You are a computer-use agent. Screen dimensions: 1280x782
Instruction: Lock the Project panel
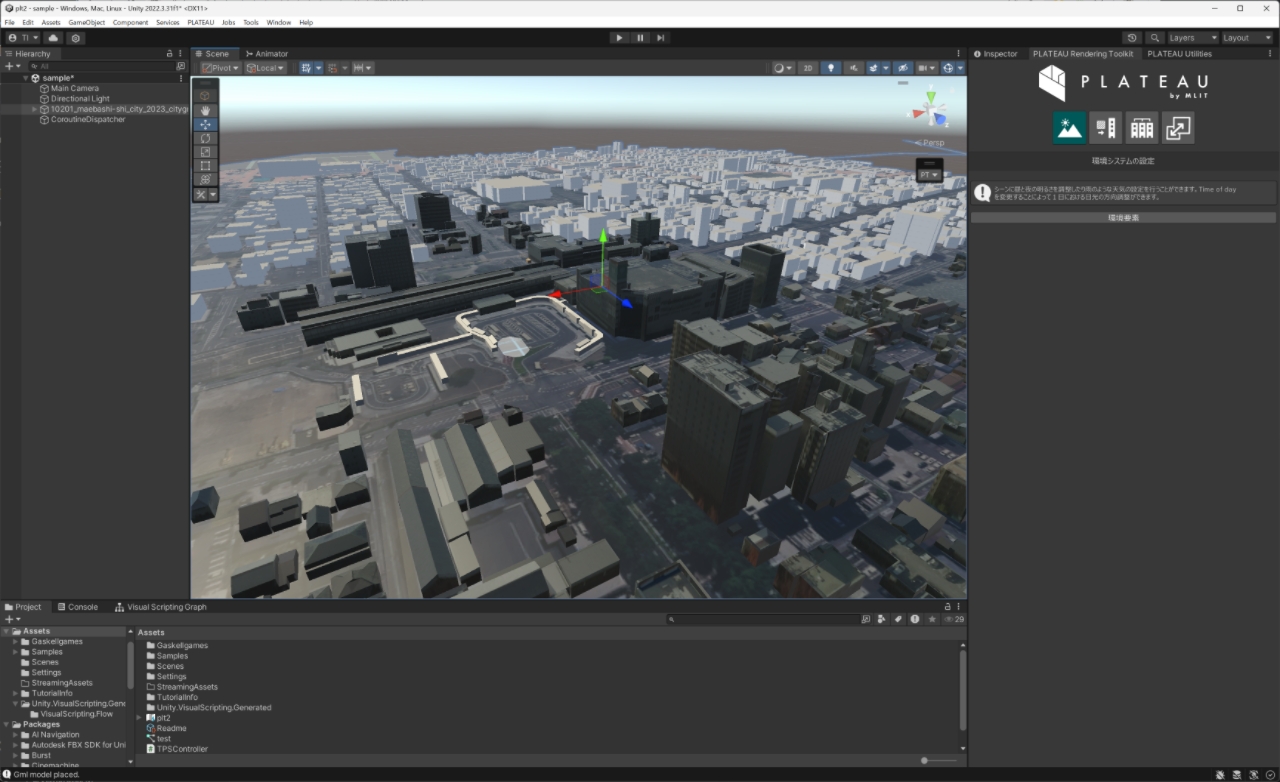pyautogui.click(x=947, y=607)
